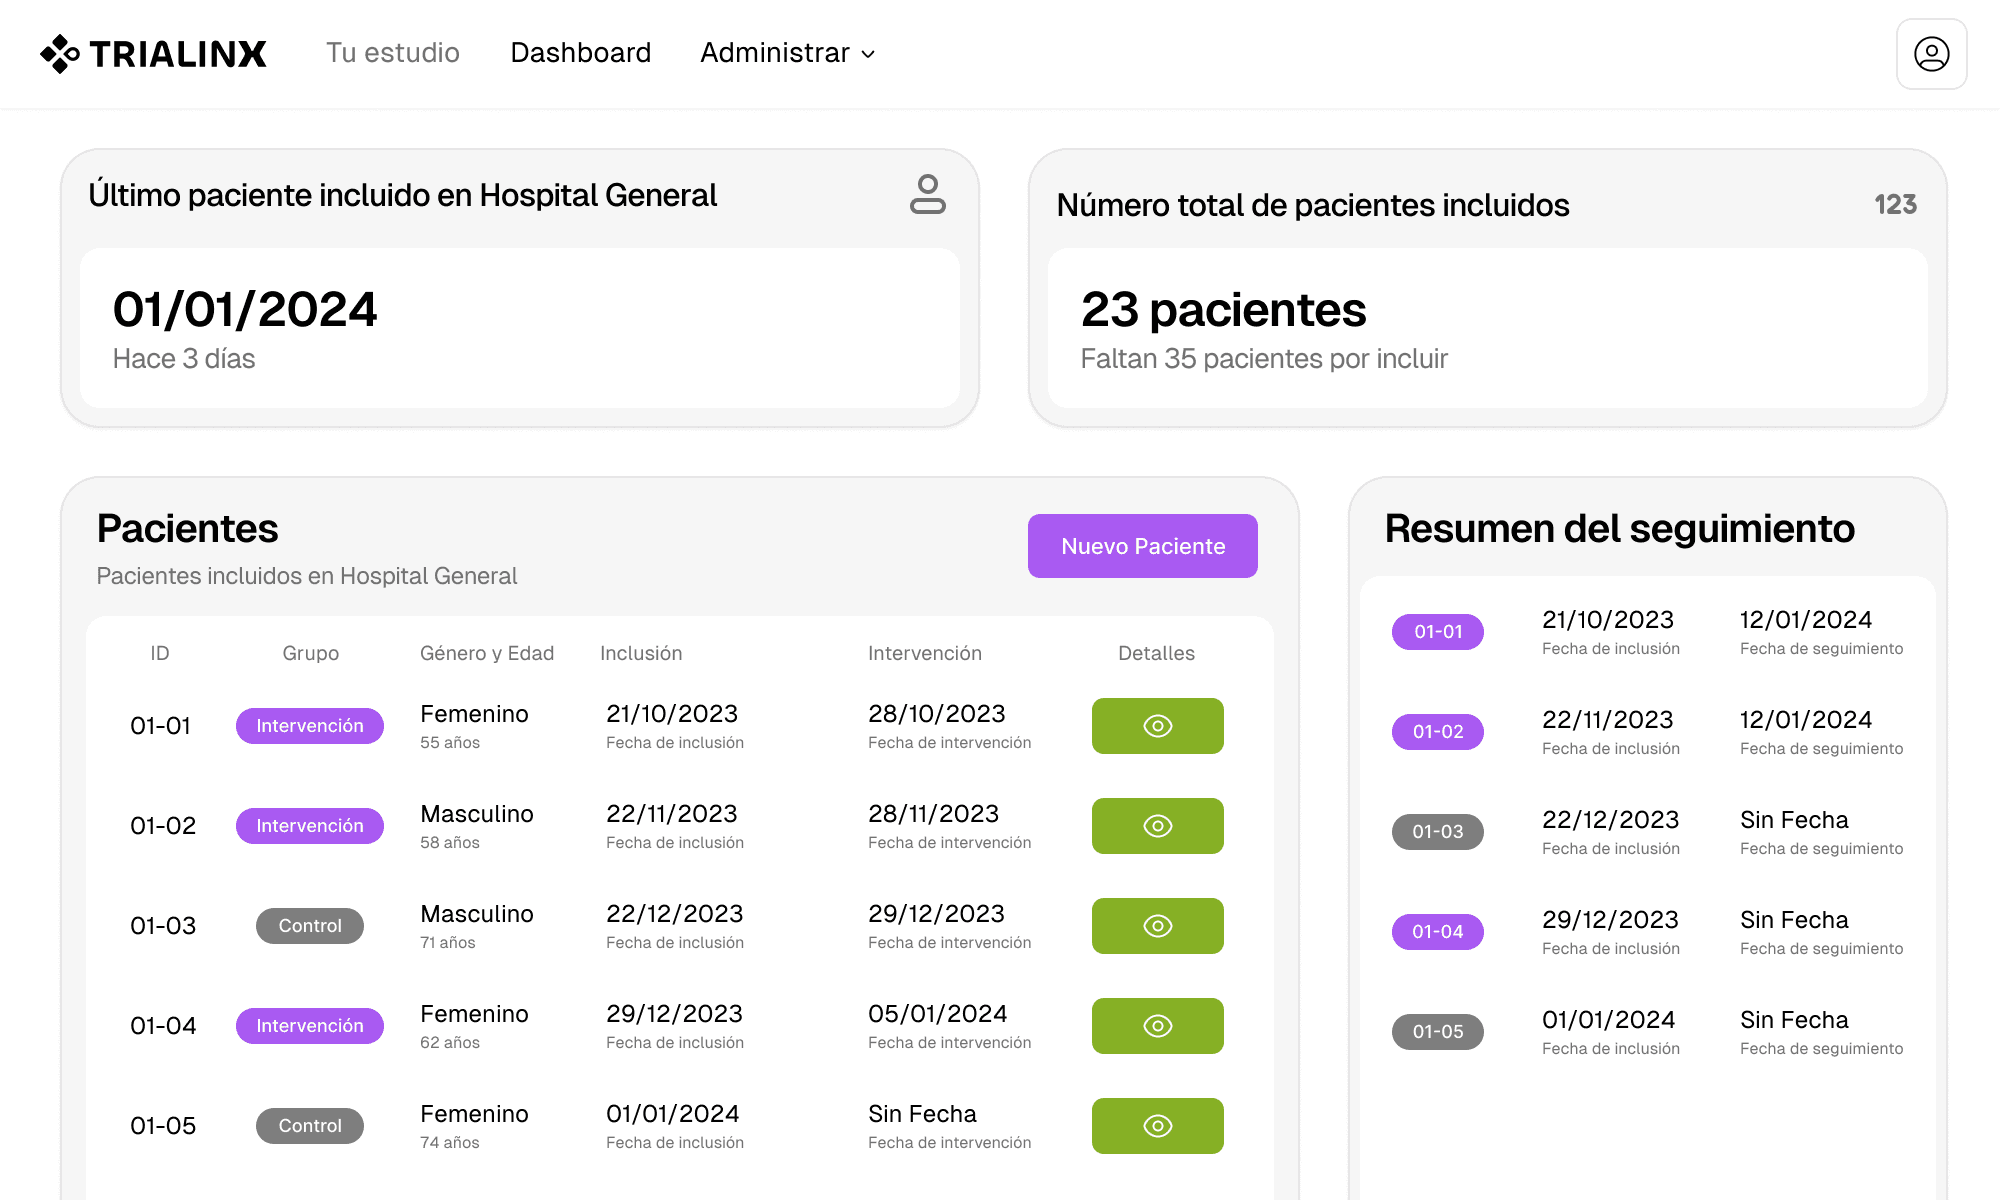Open the user profile avatar icon
2000x1200 pixels.
(x=1931, y=54)
